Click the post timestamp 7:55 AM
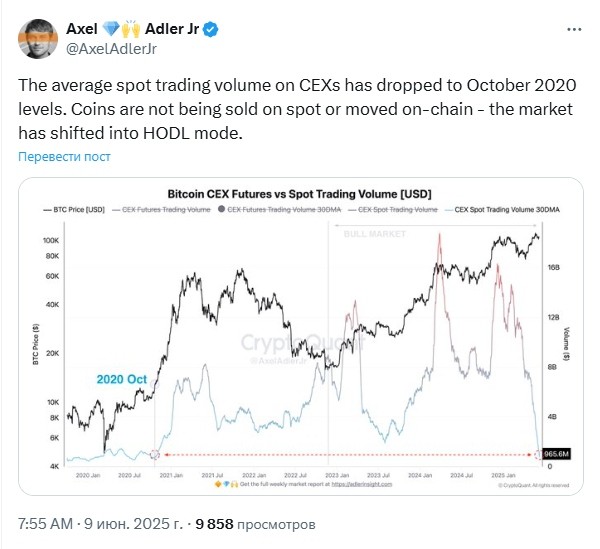600x549 pixels. point(46,524)
